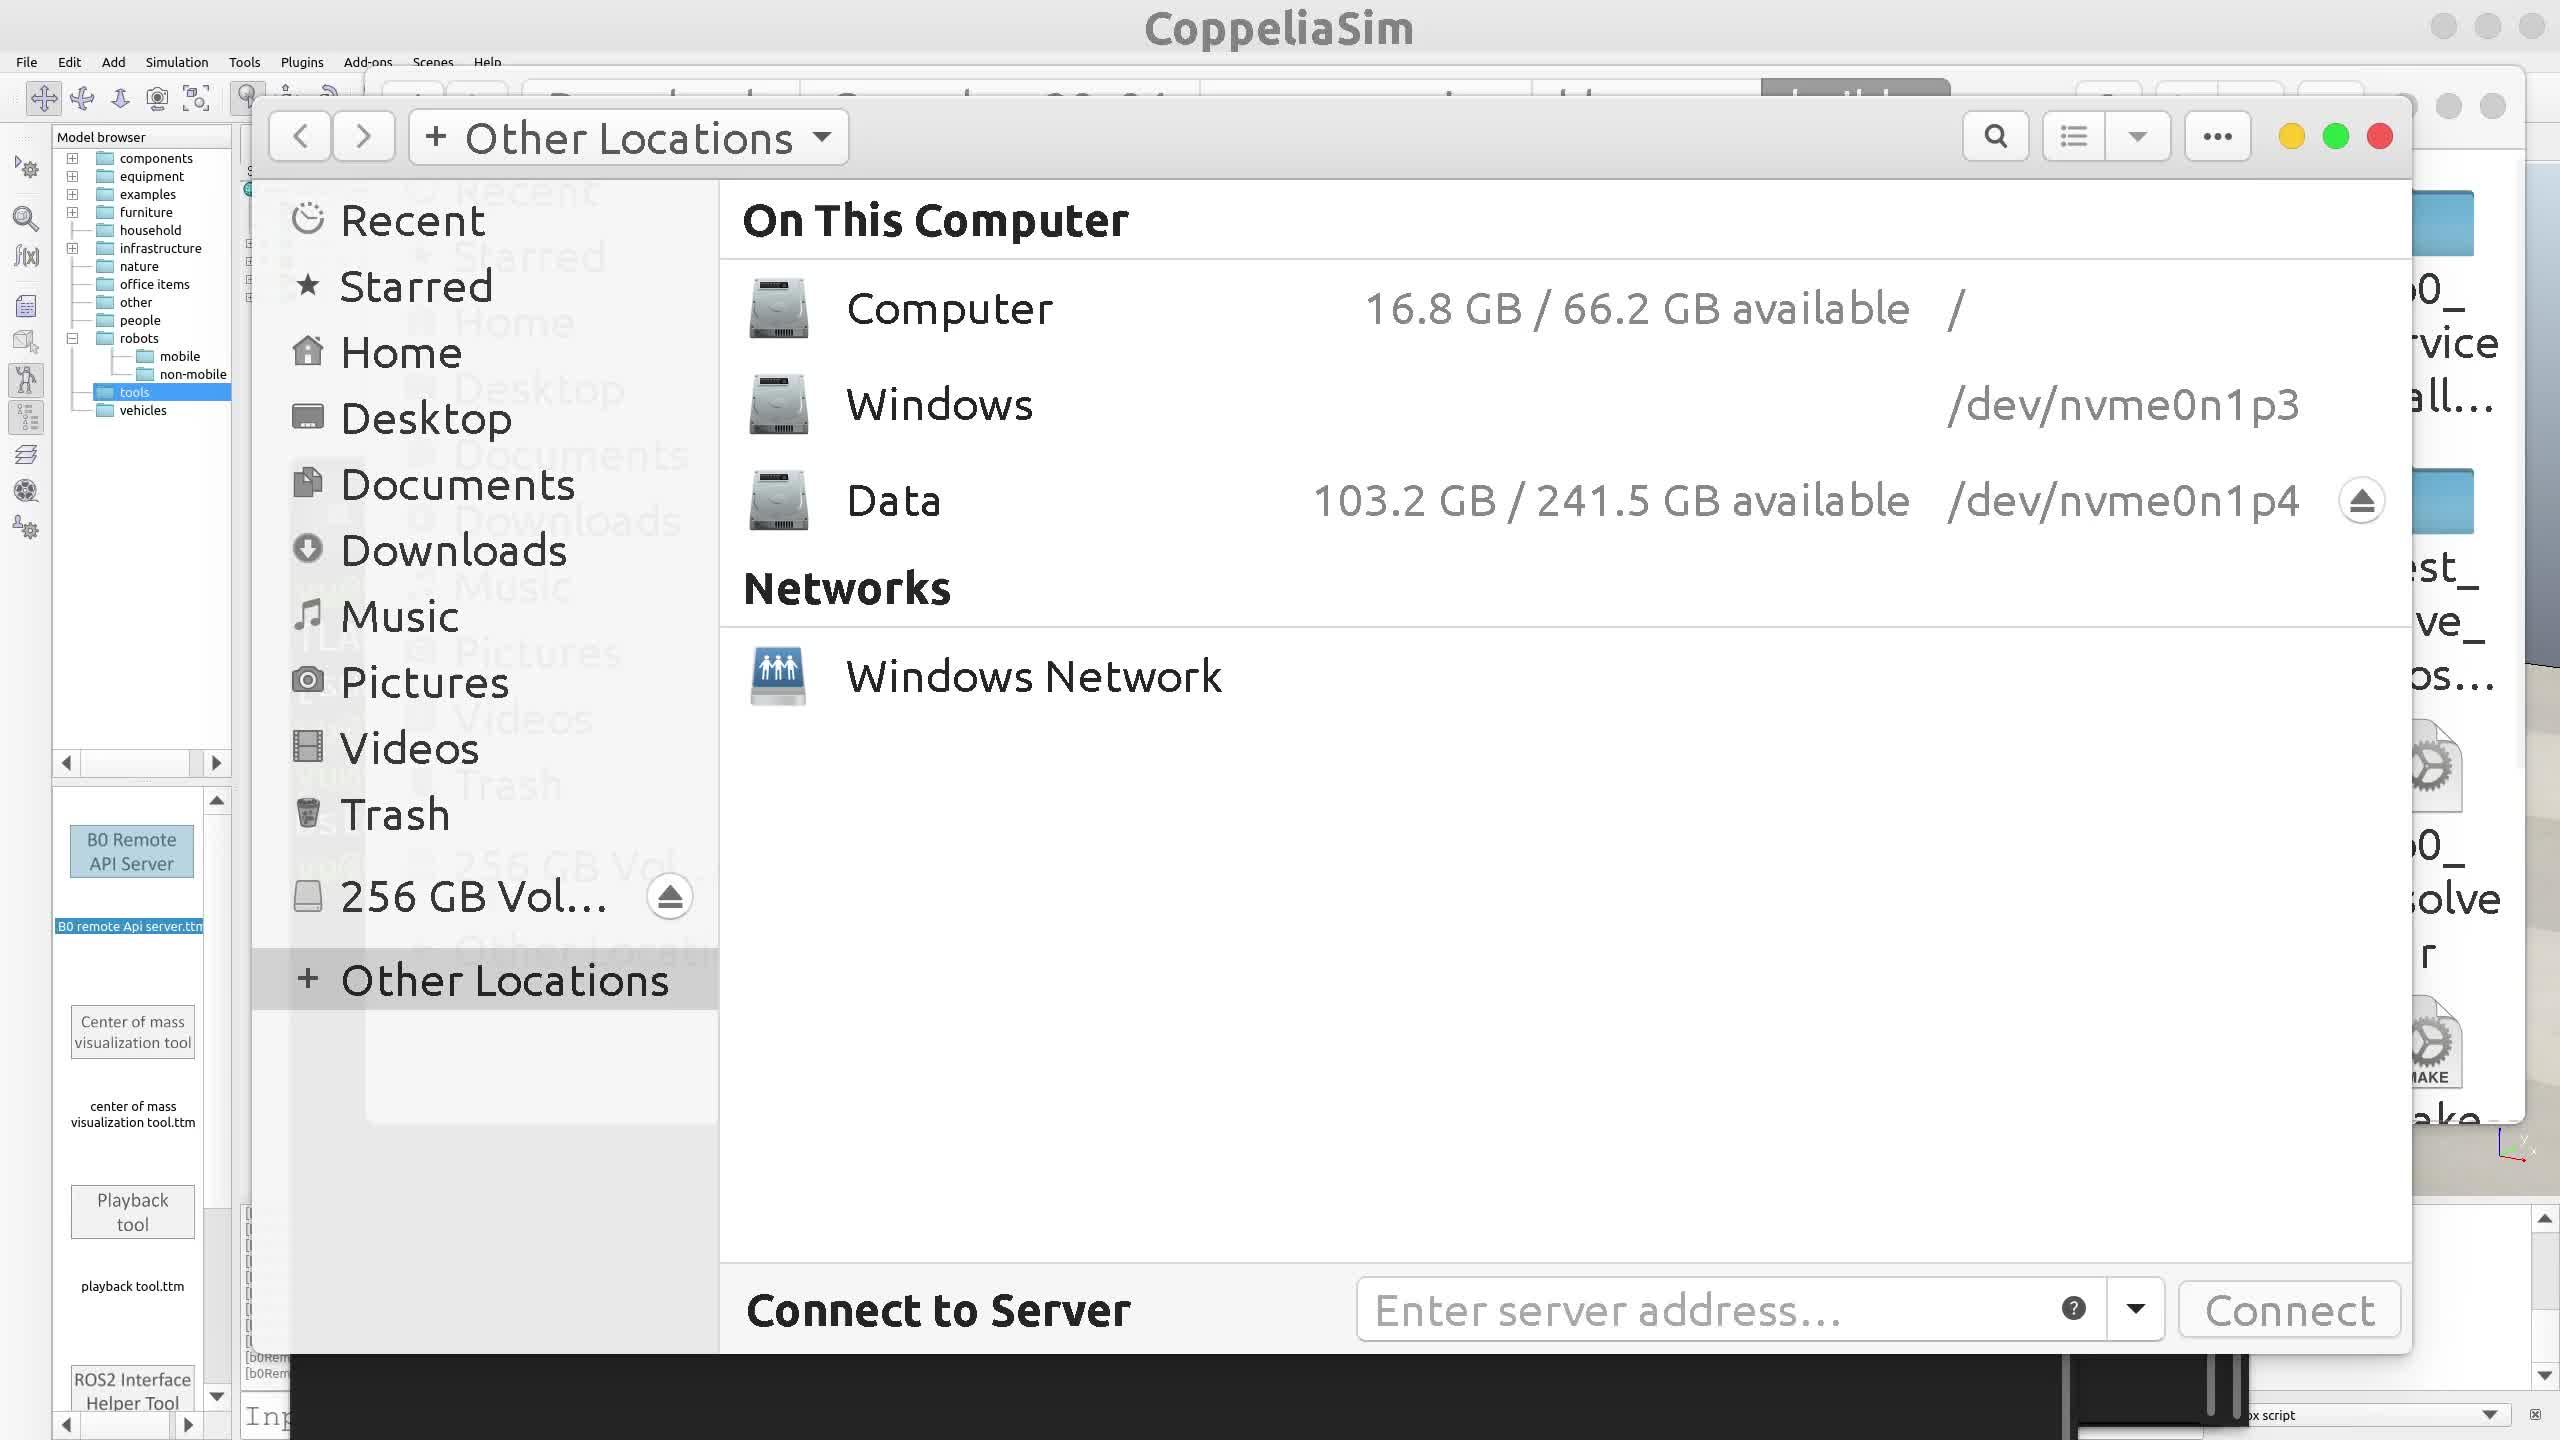The image size is (2560, 1440).
Task: Open the three-dots more menu
Action: pos(2217,136)
